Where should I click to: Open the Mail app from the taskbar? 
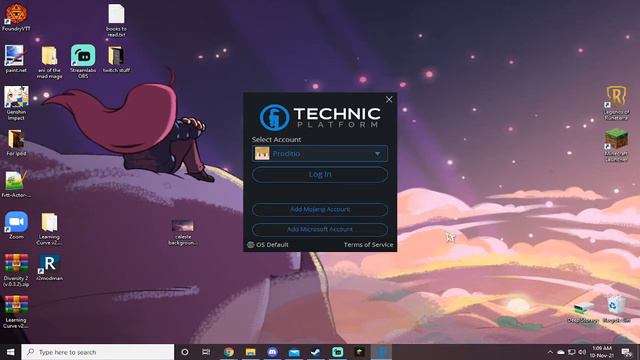click(294, 352)
